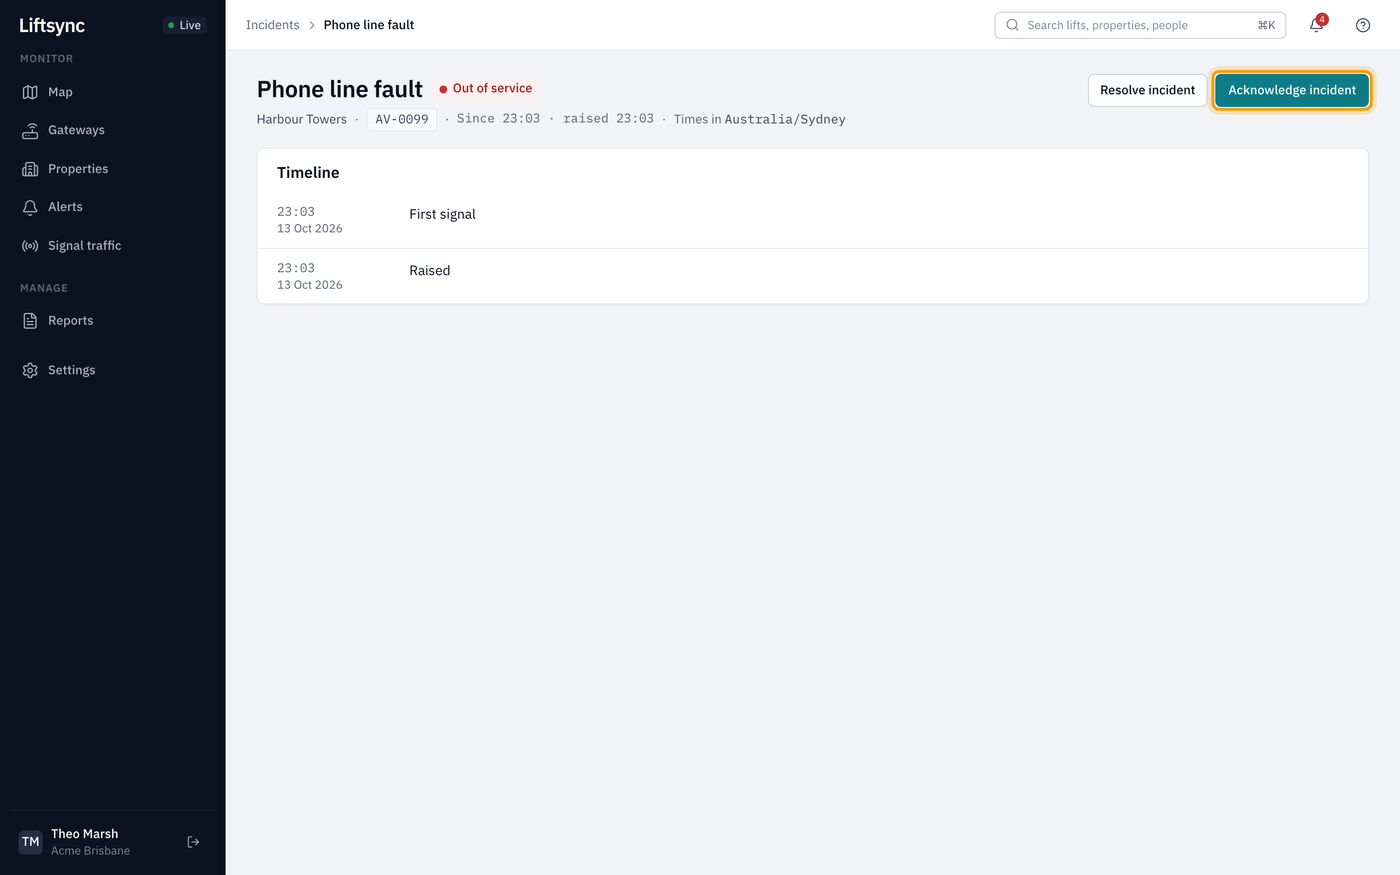Open notifications bell with 4 badge
The width and height of the screenshot is (1400, 875).
tap(1317, 25)
